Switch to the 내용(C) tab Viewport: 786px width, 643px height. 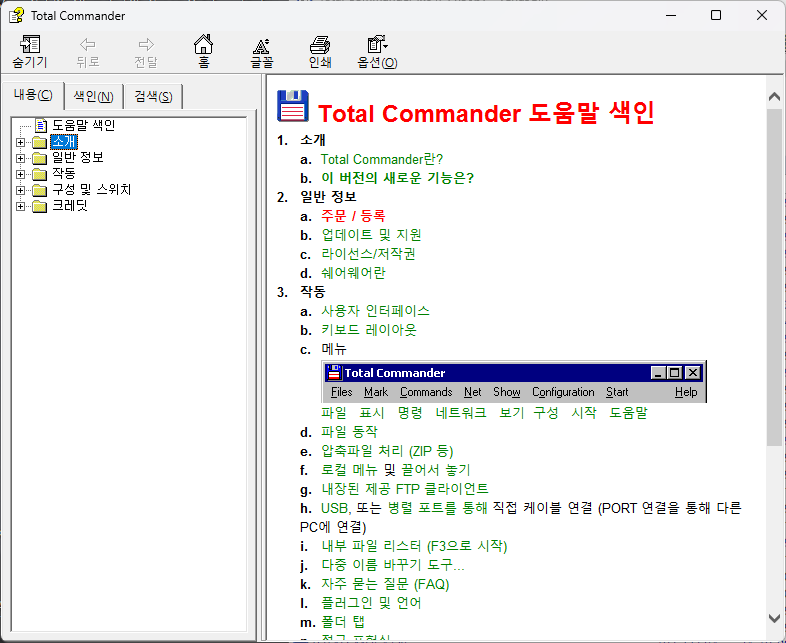(33, 95)
